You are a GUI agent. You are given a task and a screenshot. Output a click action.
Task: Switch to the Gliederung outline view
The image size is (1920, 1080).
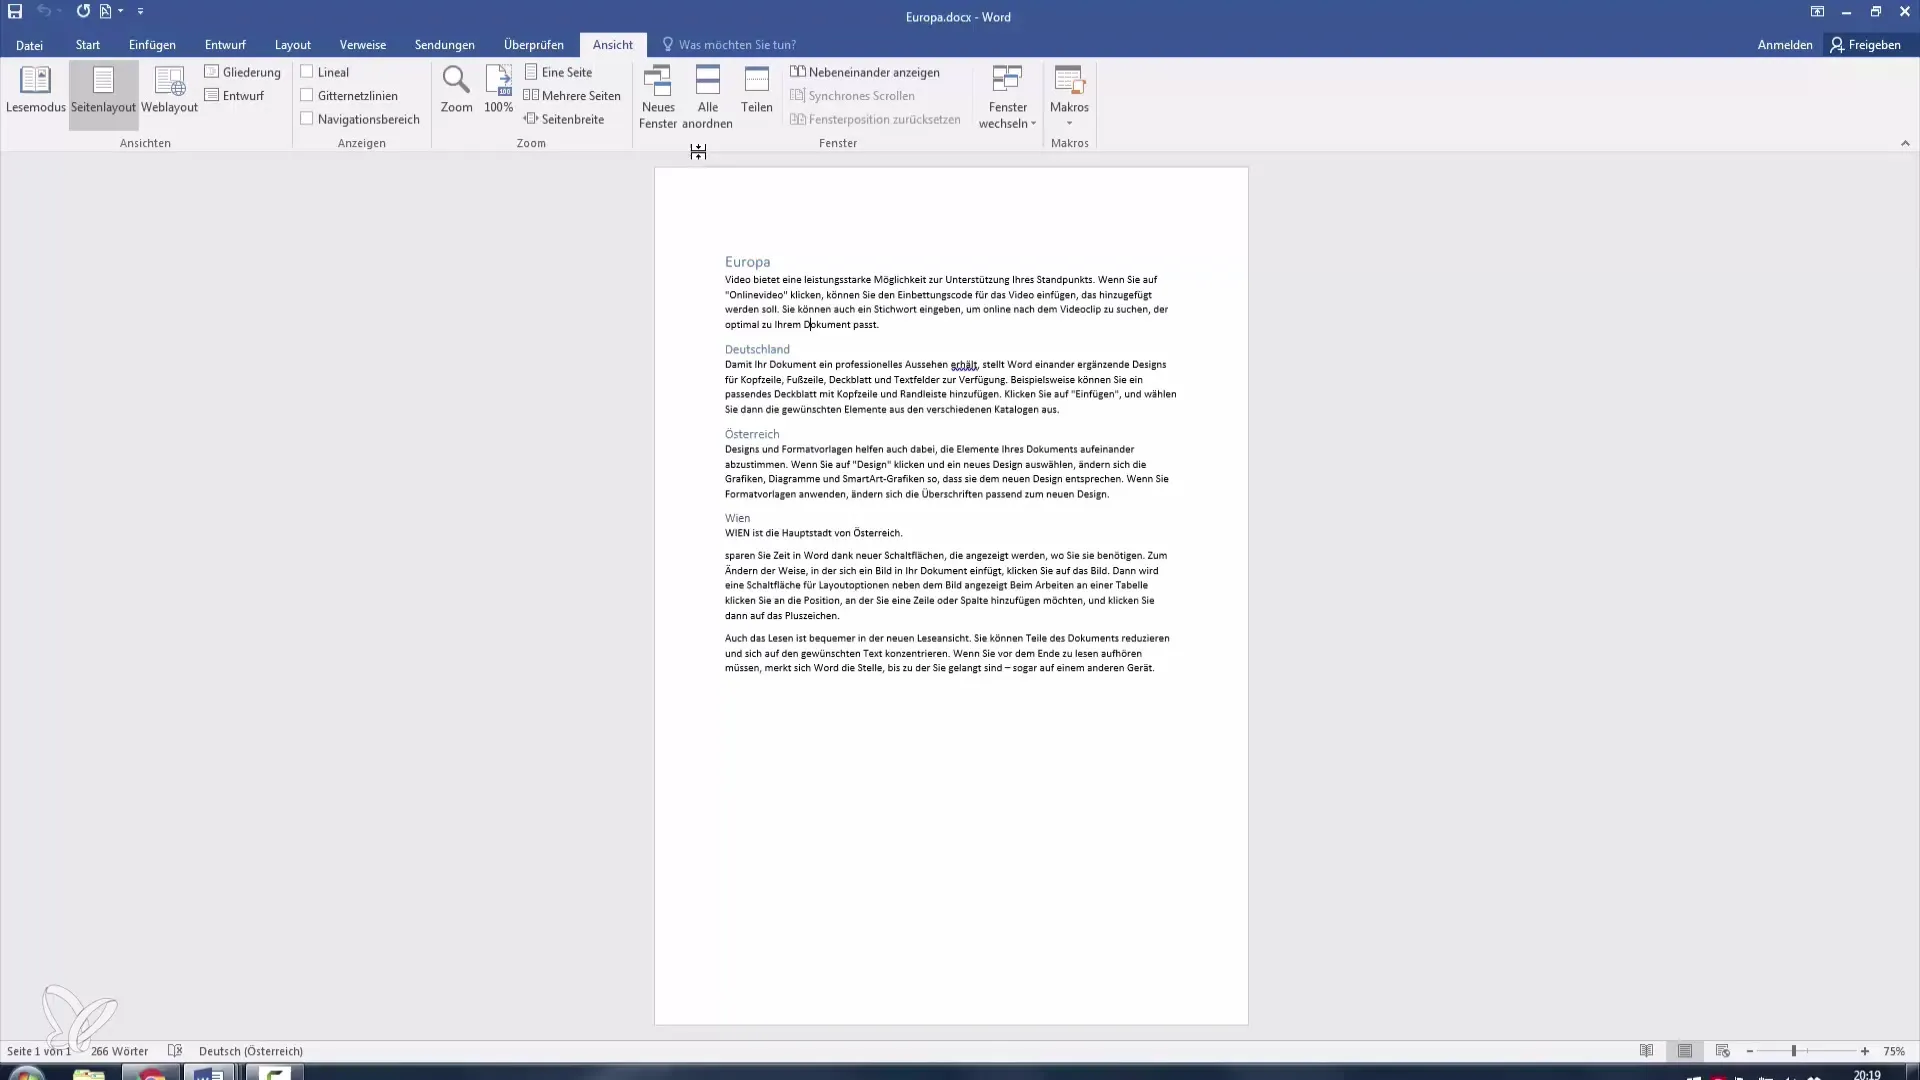coord(243,72)
